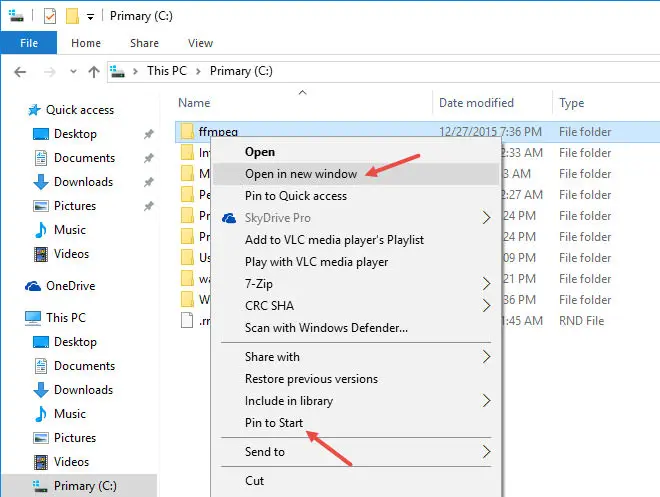
Task: Expand the chevron before This PC breadcrumb
Action: [136, 72]
